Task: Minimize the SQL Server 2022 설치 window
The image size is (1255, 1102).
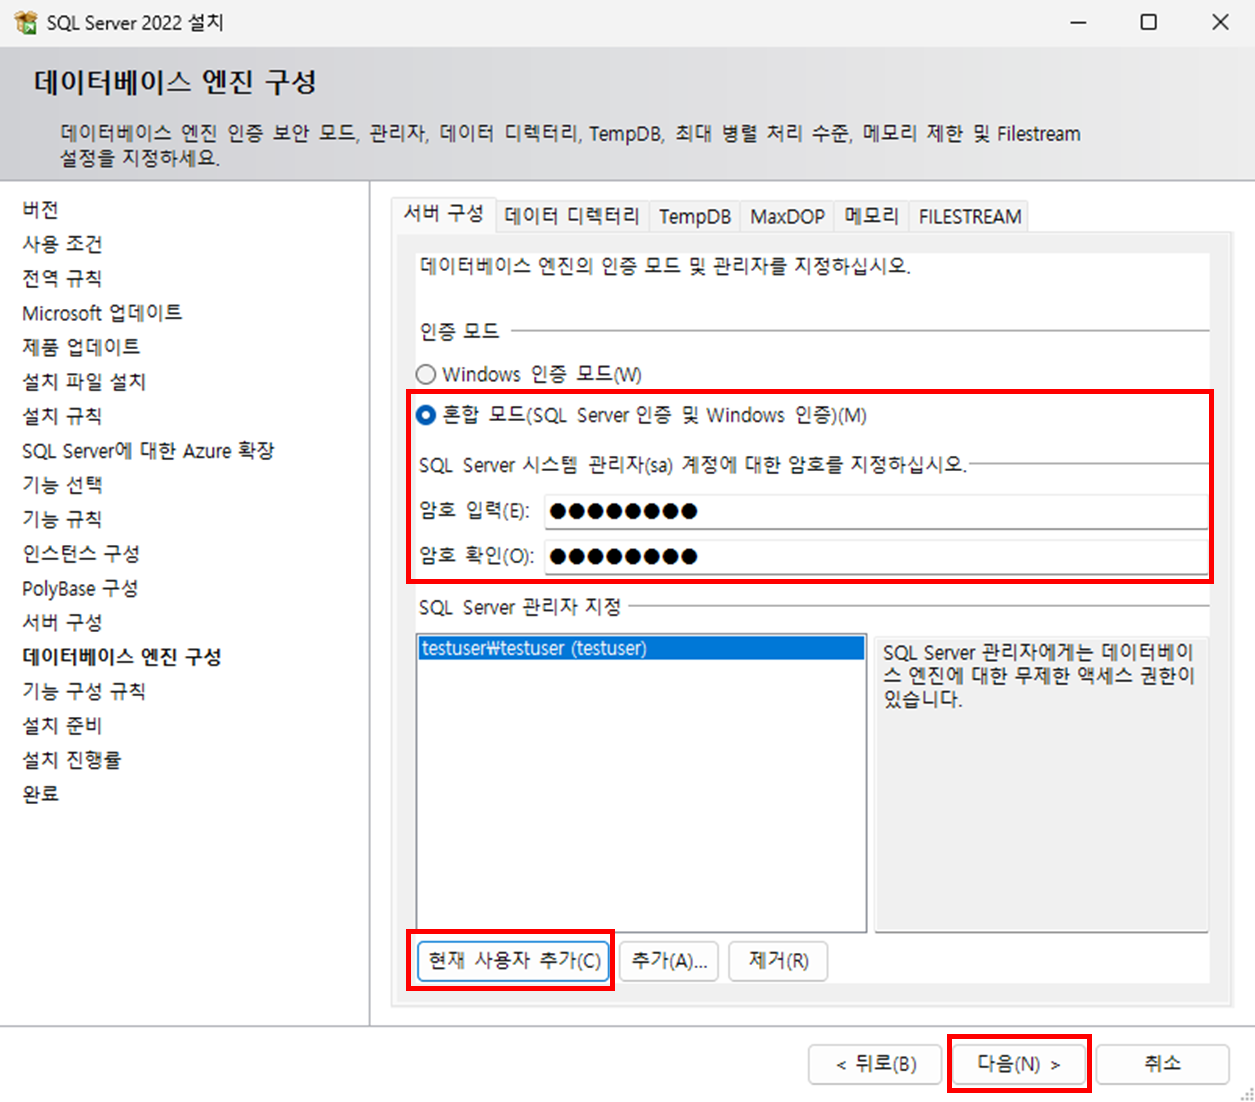Action: [x=1078, y=22]
